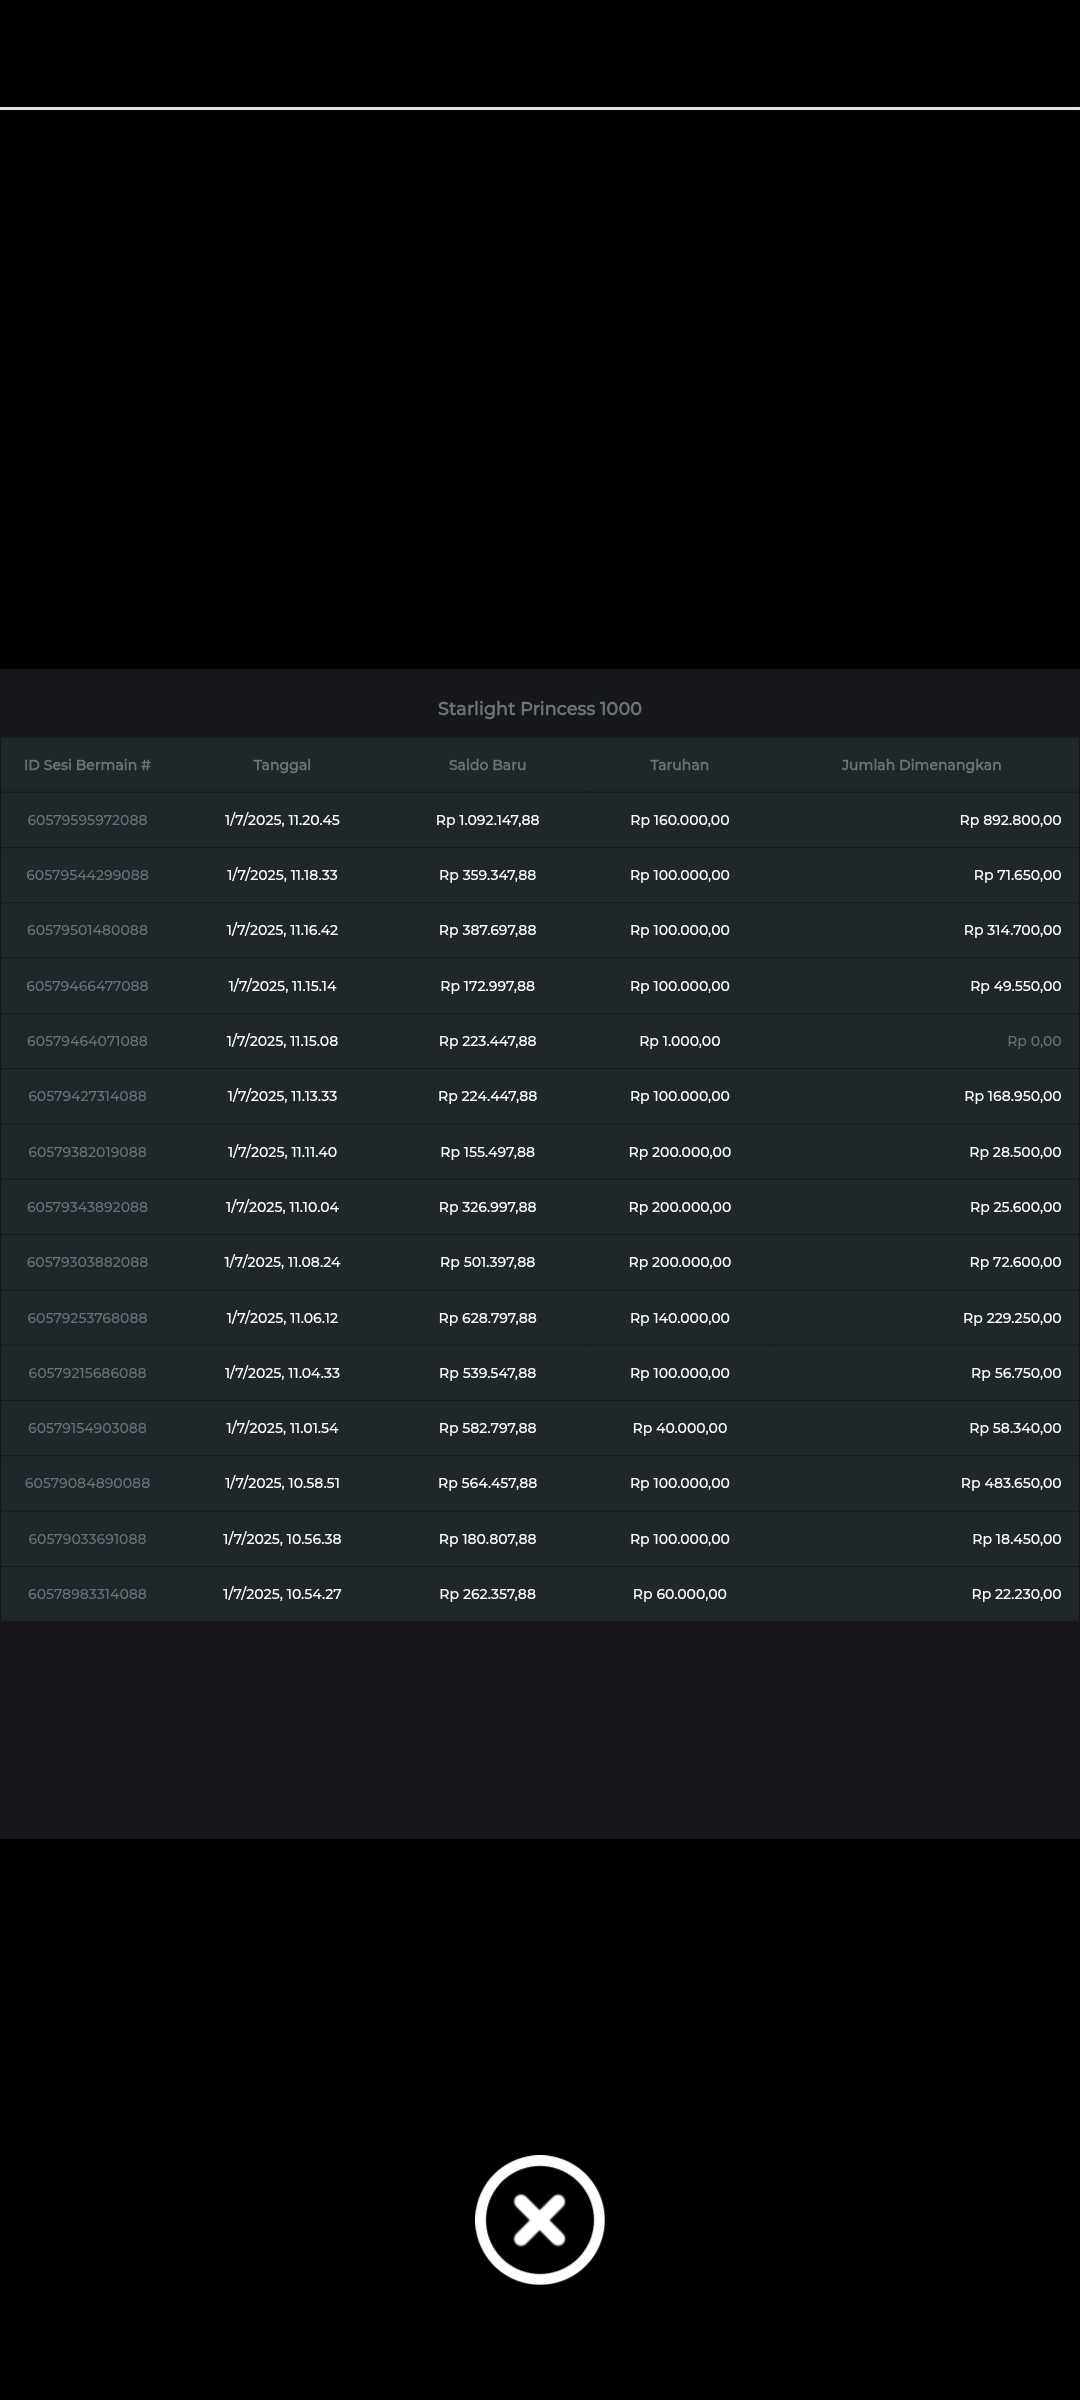Screen dimensions: 1080x2400
Task: Select session ID 60579215686088
Action: click(87, 1373)
